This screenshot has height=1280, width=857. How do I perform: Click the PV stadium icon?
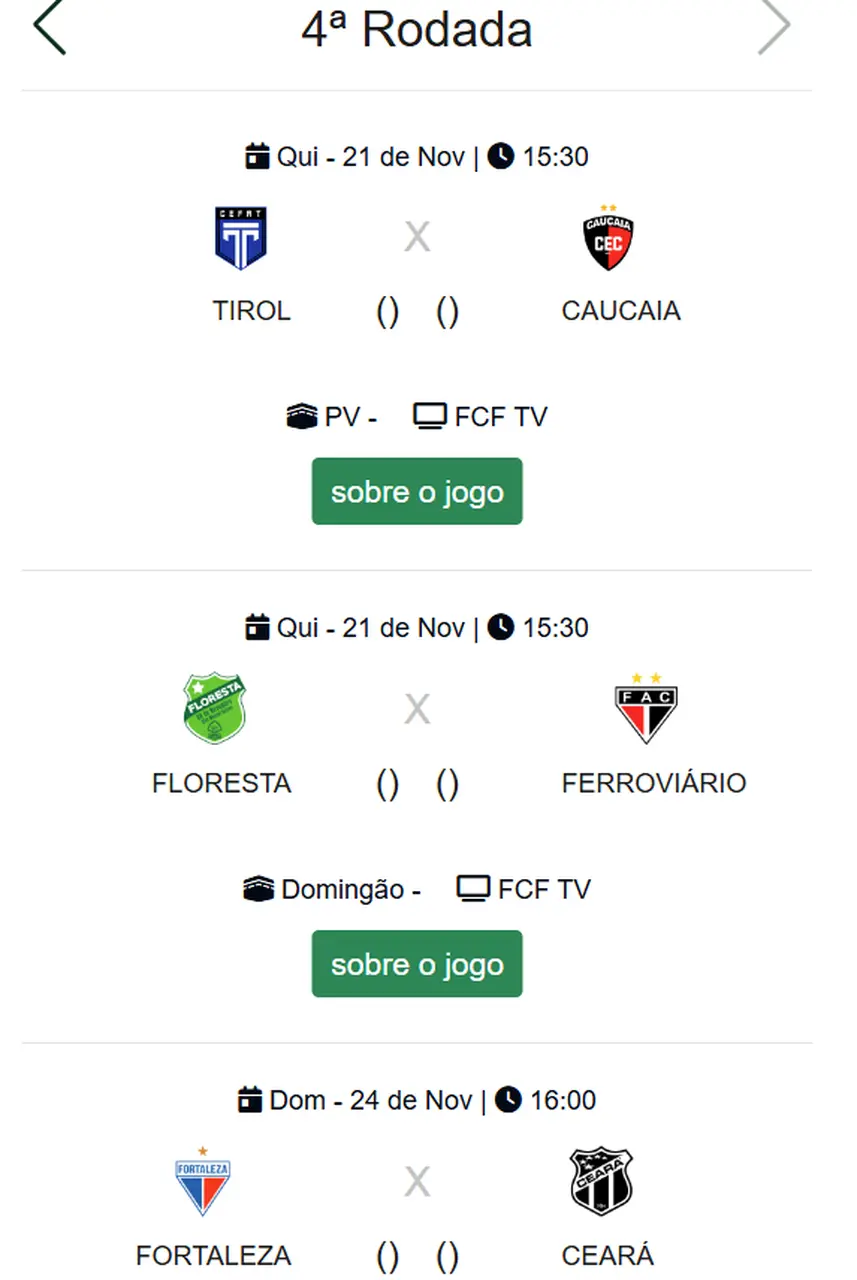tap(301, 417)
